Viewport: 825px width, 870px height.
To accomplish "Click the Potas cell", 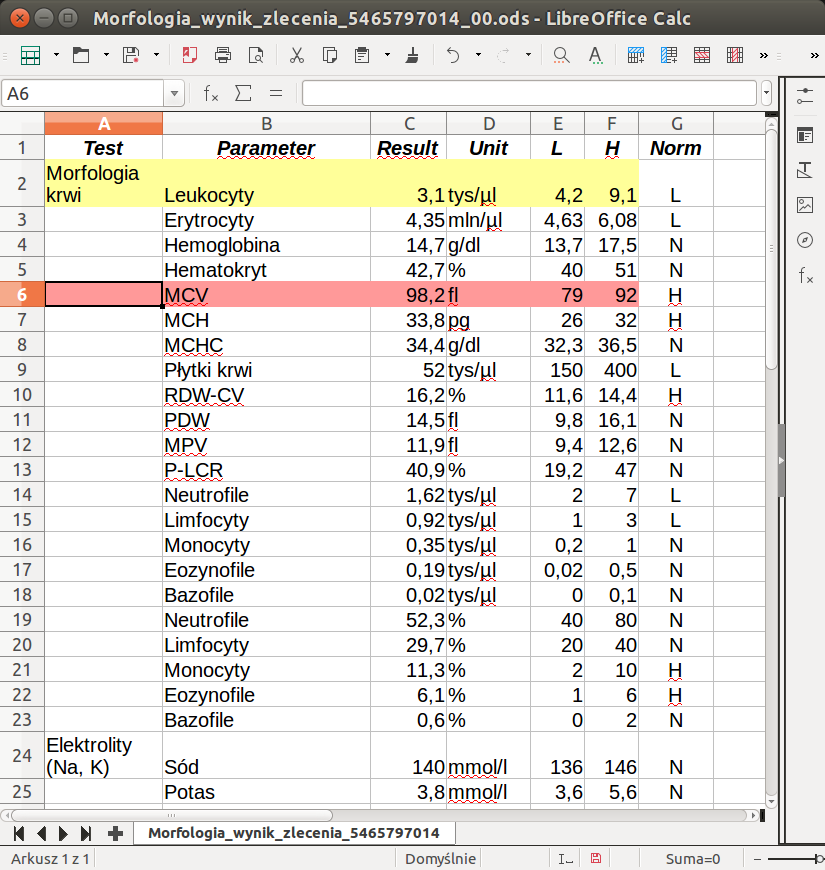I will [266, 791].
